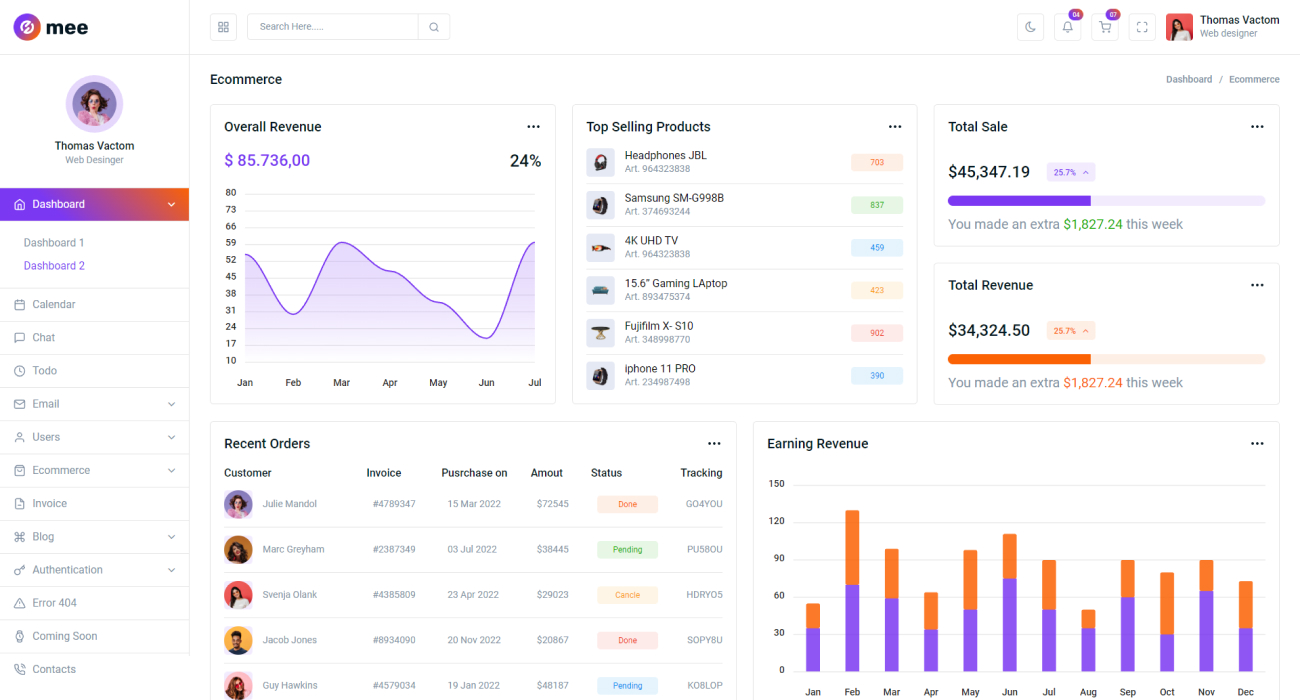Toggle fullscreen mode icon
Screen dimensions: 1300x700
tap(1142, 27)
